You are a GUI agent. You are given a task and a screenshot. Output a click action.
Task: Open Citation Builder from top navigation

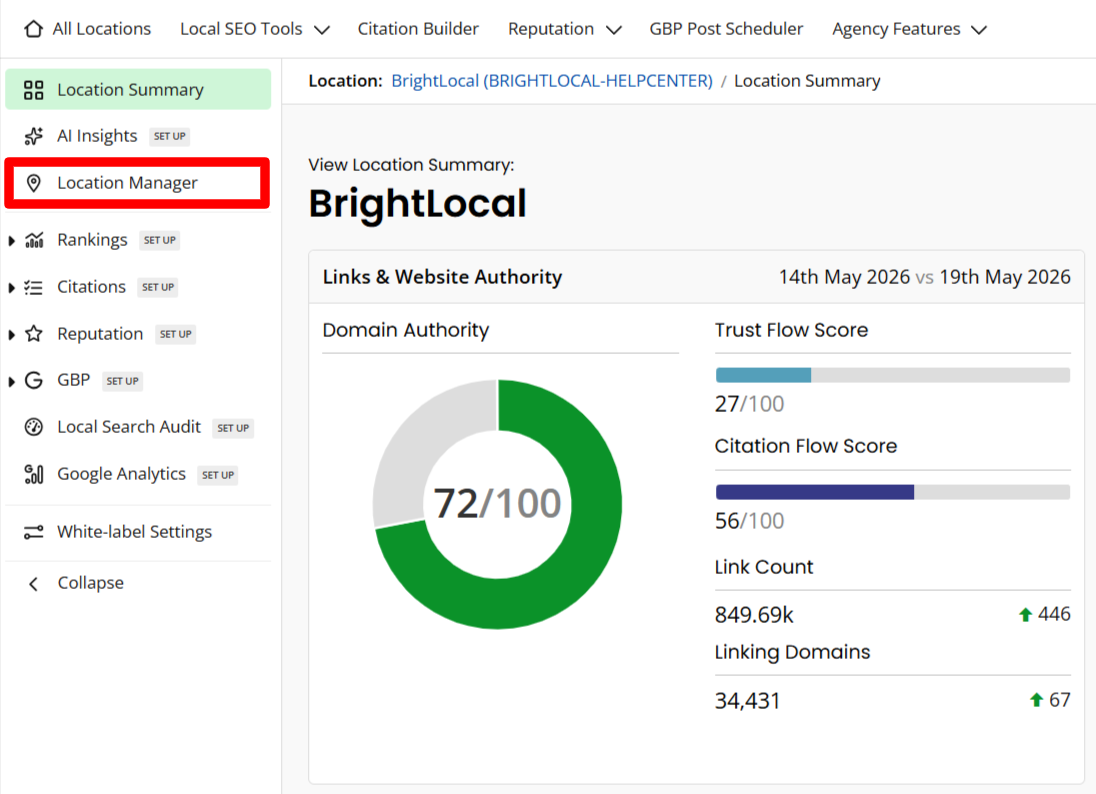pos(418,29)
